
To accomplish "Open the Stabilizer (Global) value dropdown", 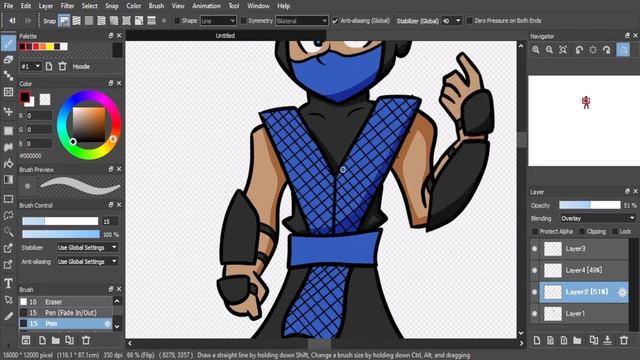I will (451, 20).
